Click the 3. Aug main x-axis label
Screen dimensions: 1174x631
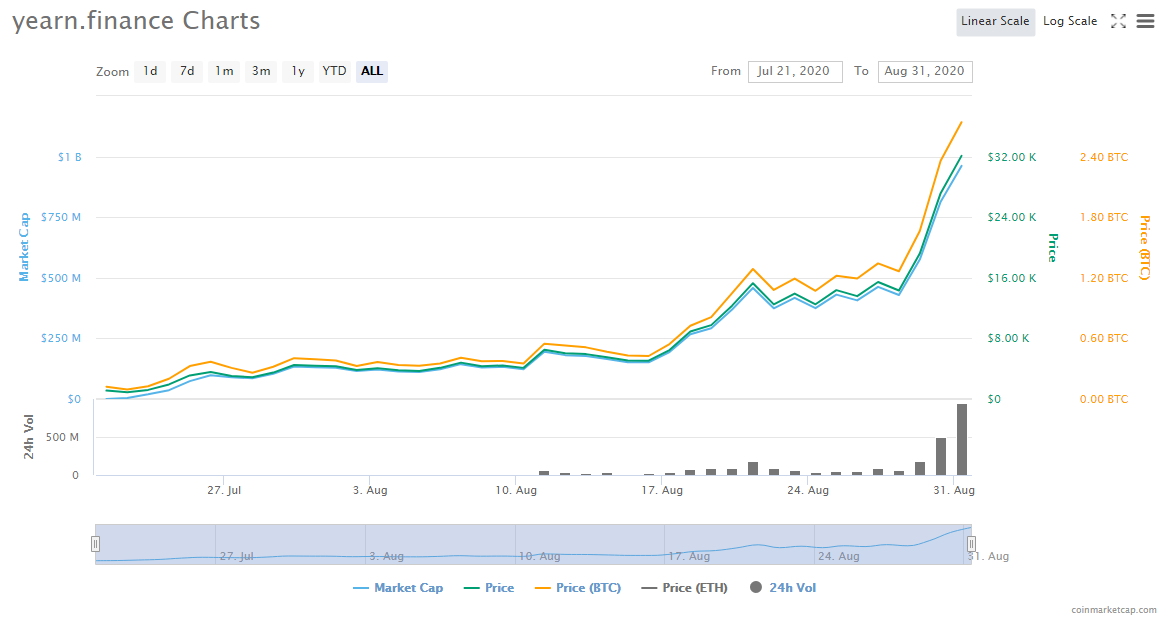371,490
